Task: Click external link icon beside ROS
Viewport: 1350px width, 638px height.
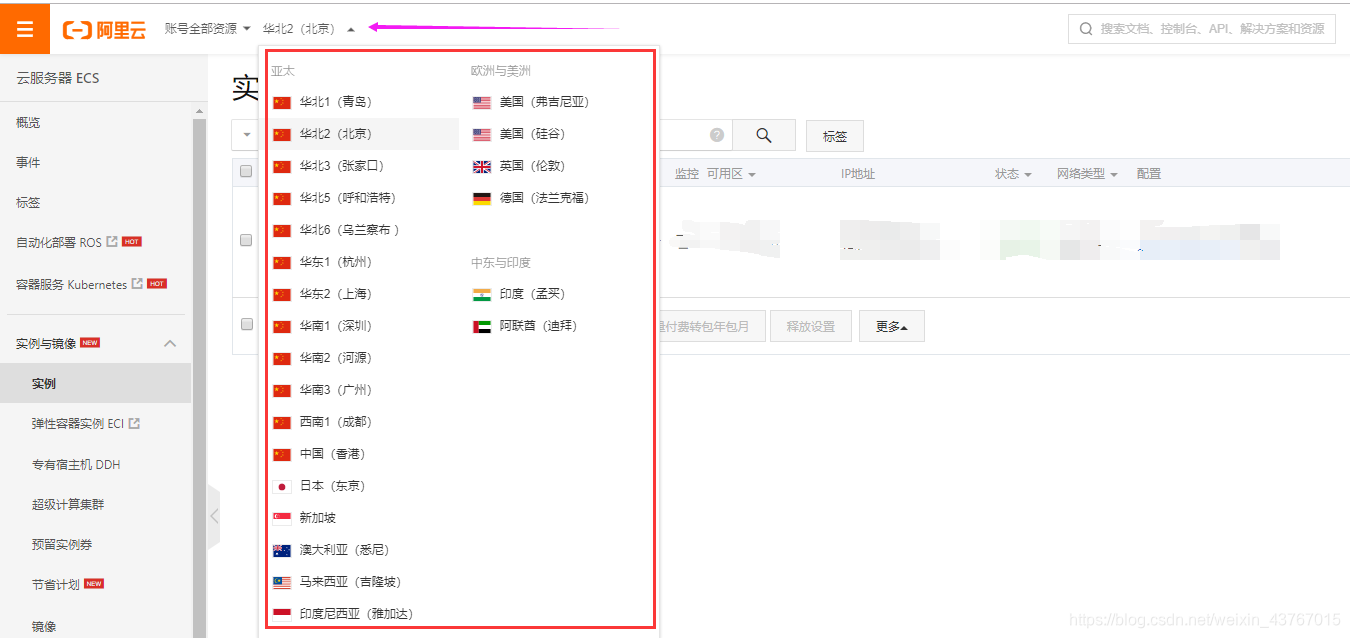Action: coord(112,242)
